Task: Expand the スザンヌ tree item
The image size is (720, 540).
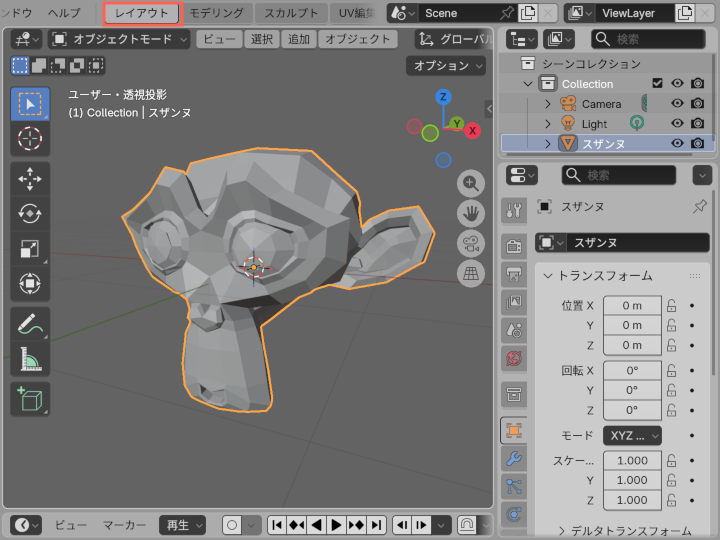Action: click(x=547, y=144)
